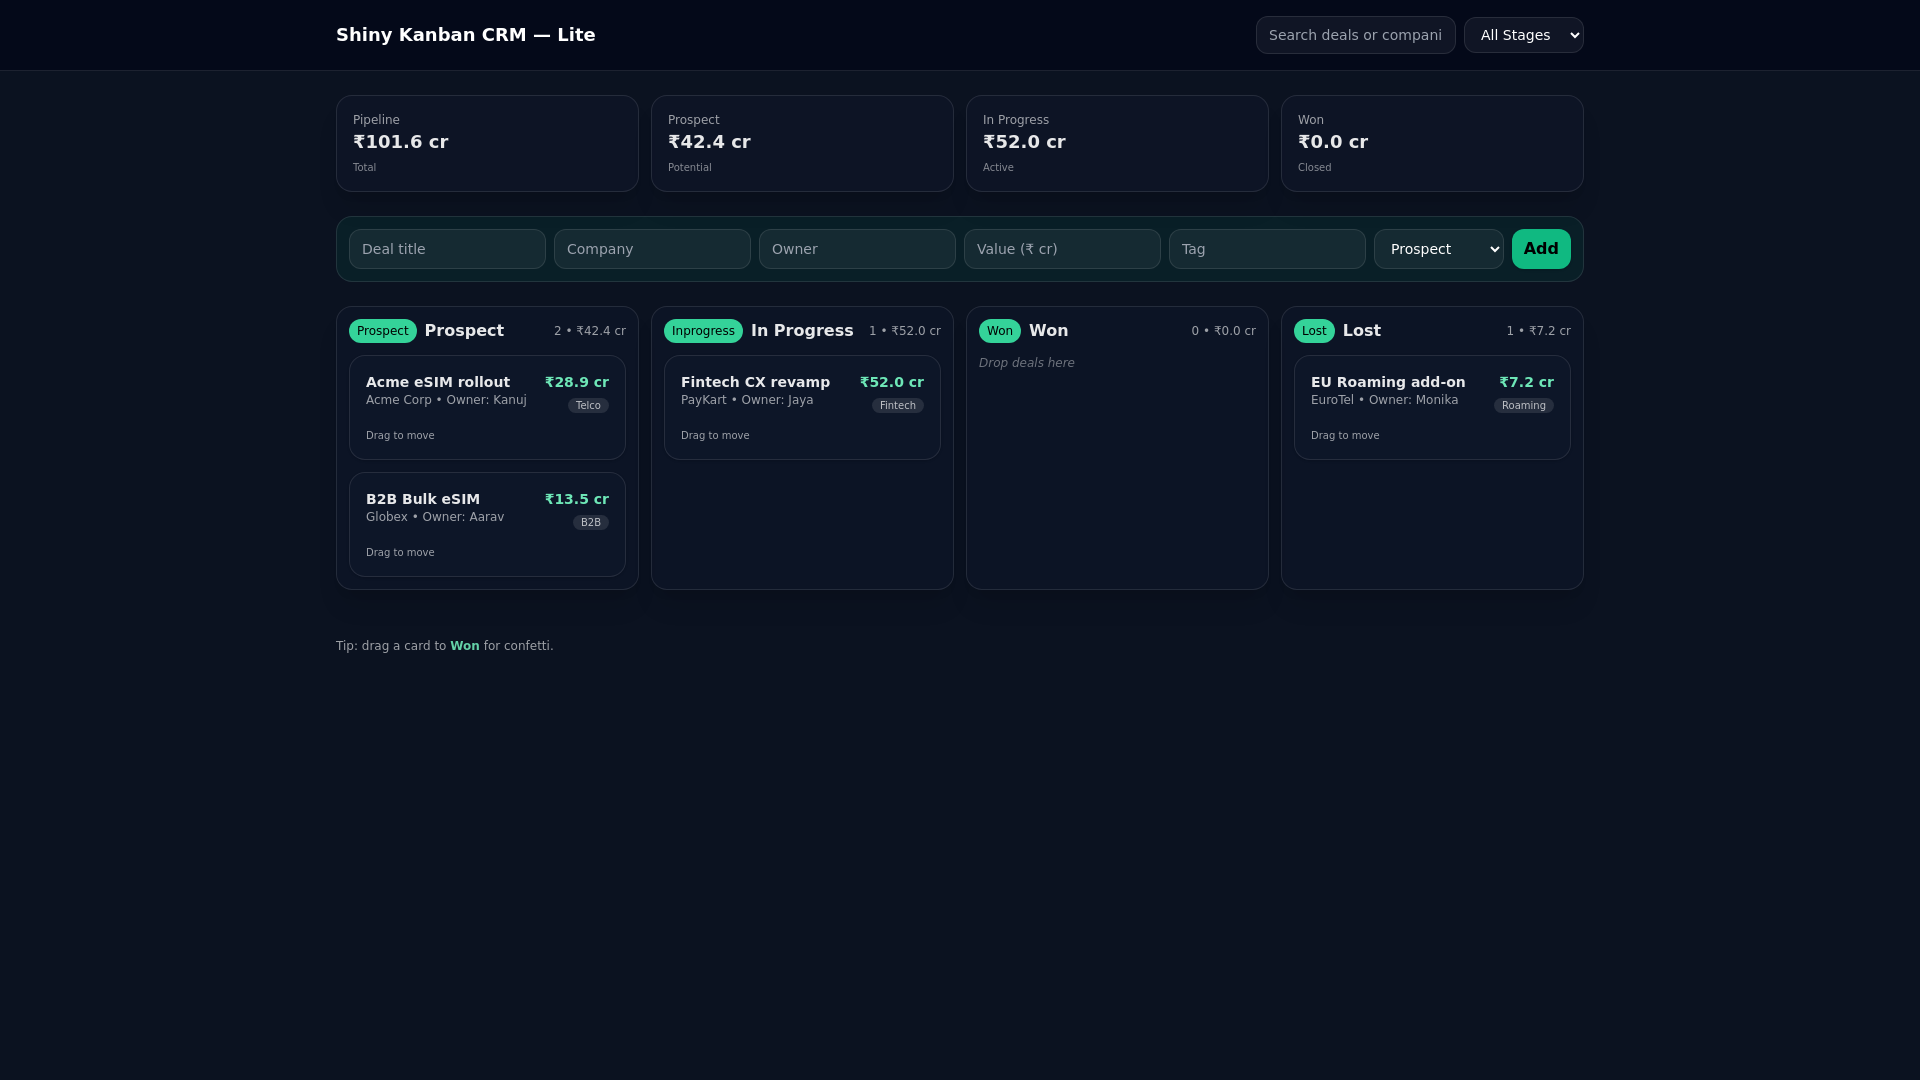1920x1080 pixels.
Task: Click the B2B tag chip
Action: pyautogui.click(x=591, y=522)
